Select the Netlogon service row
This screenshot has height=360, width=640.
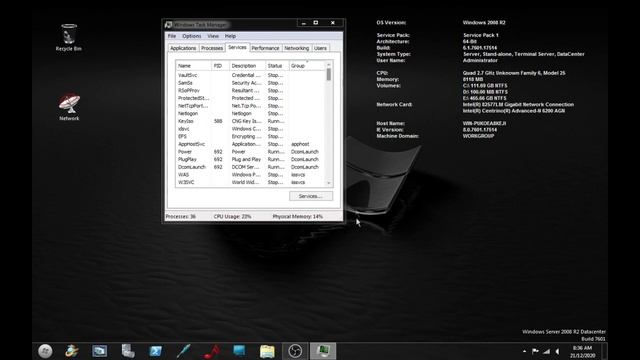(251, 113)
